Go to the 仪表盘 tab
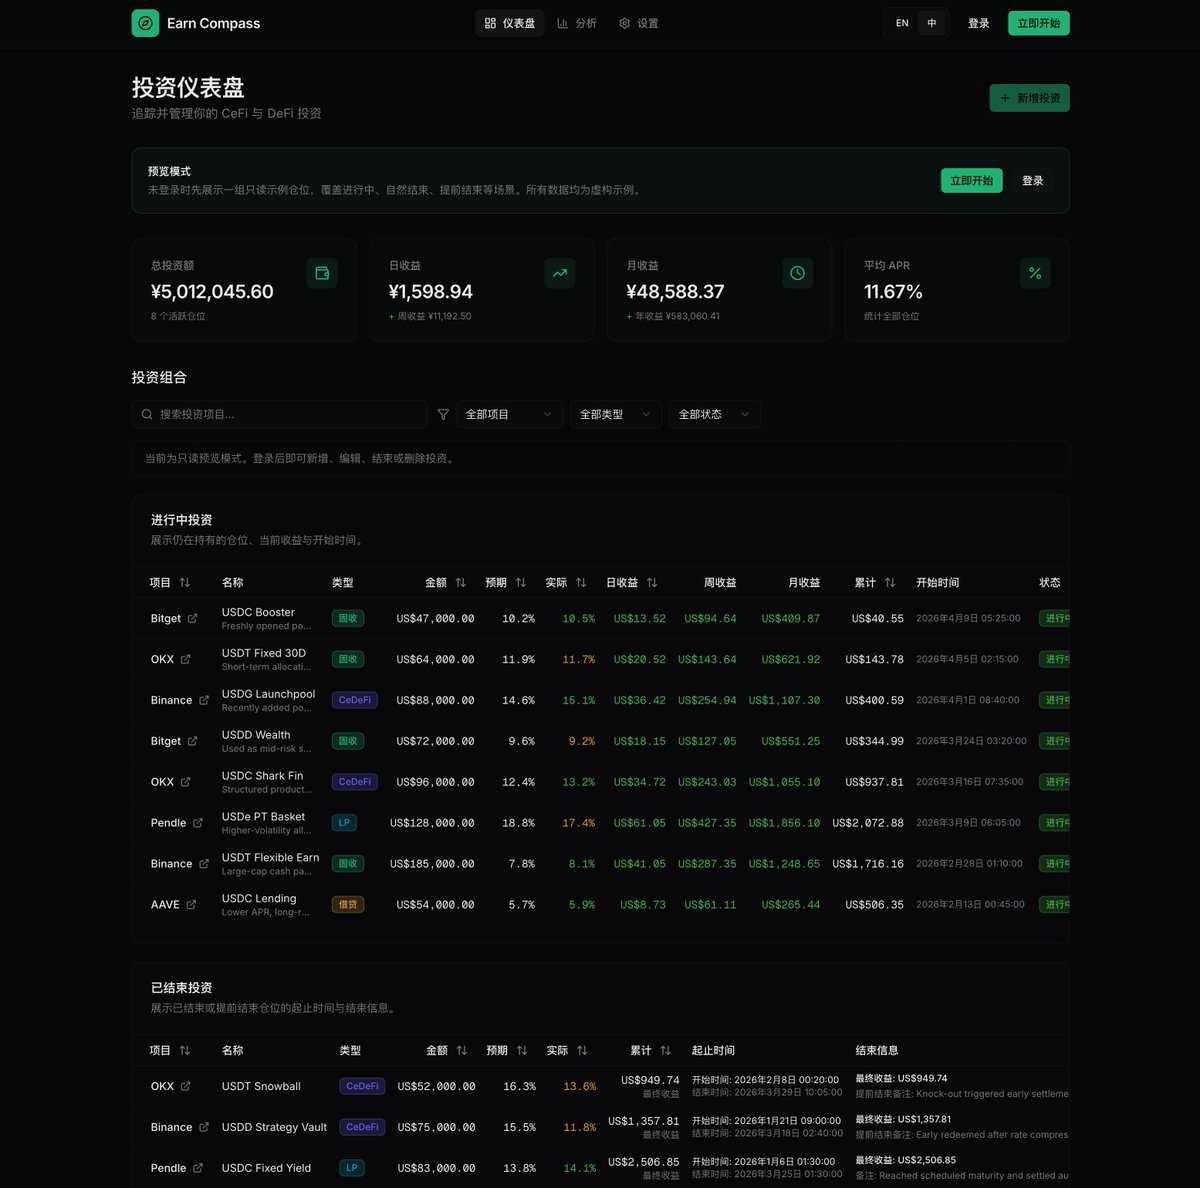 [x=510, y=23]
